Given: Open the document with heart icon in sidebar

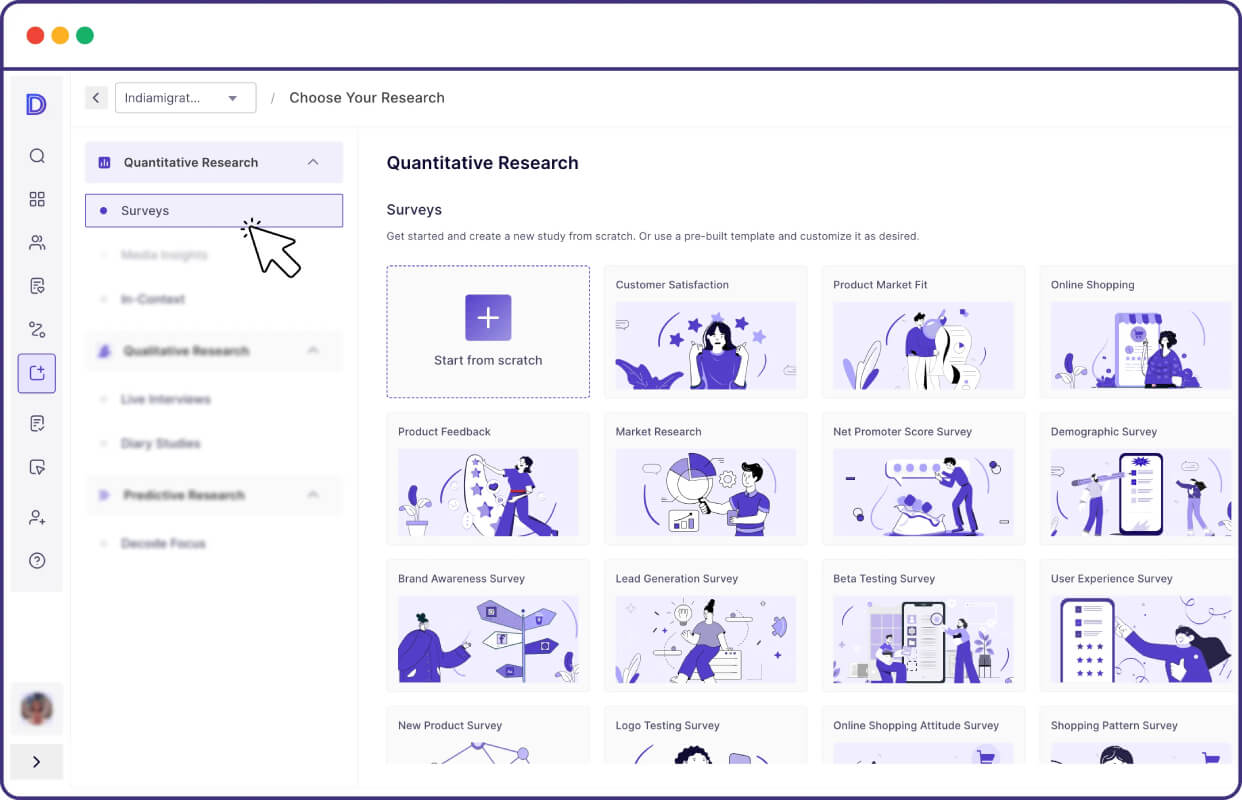Looking at the screenshot, I should coord(37,287).
